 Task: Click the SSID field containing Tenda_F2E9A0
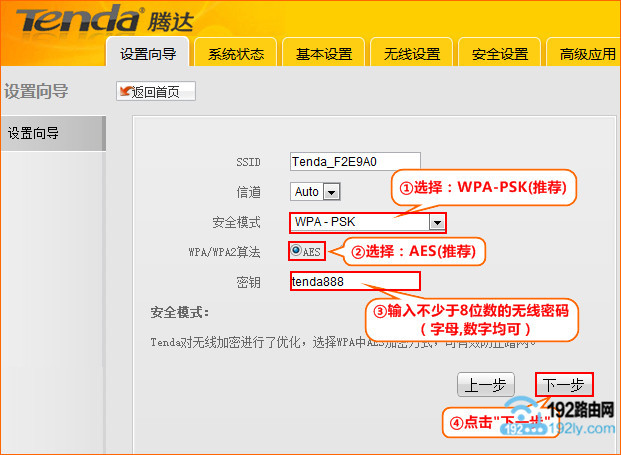(x=355, y=161)
